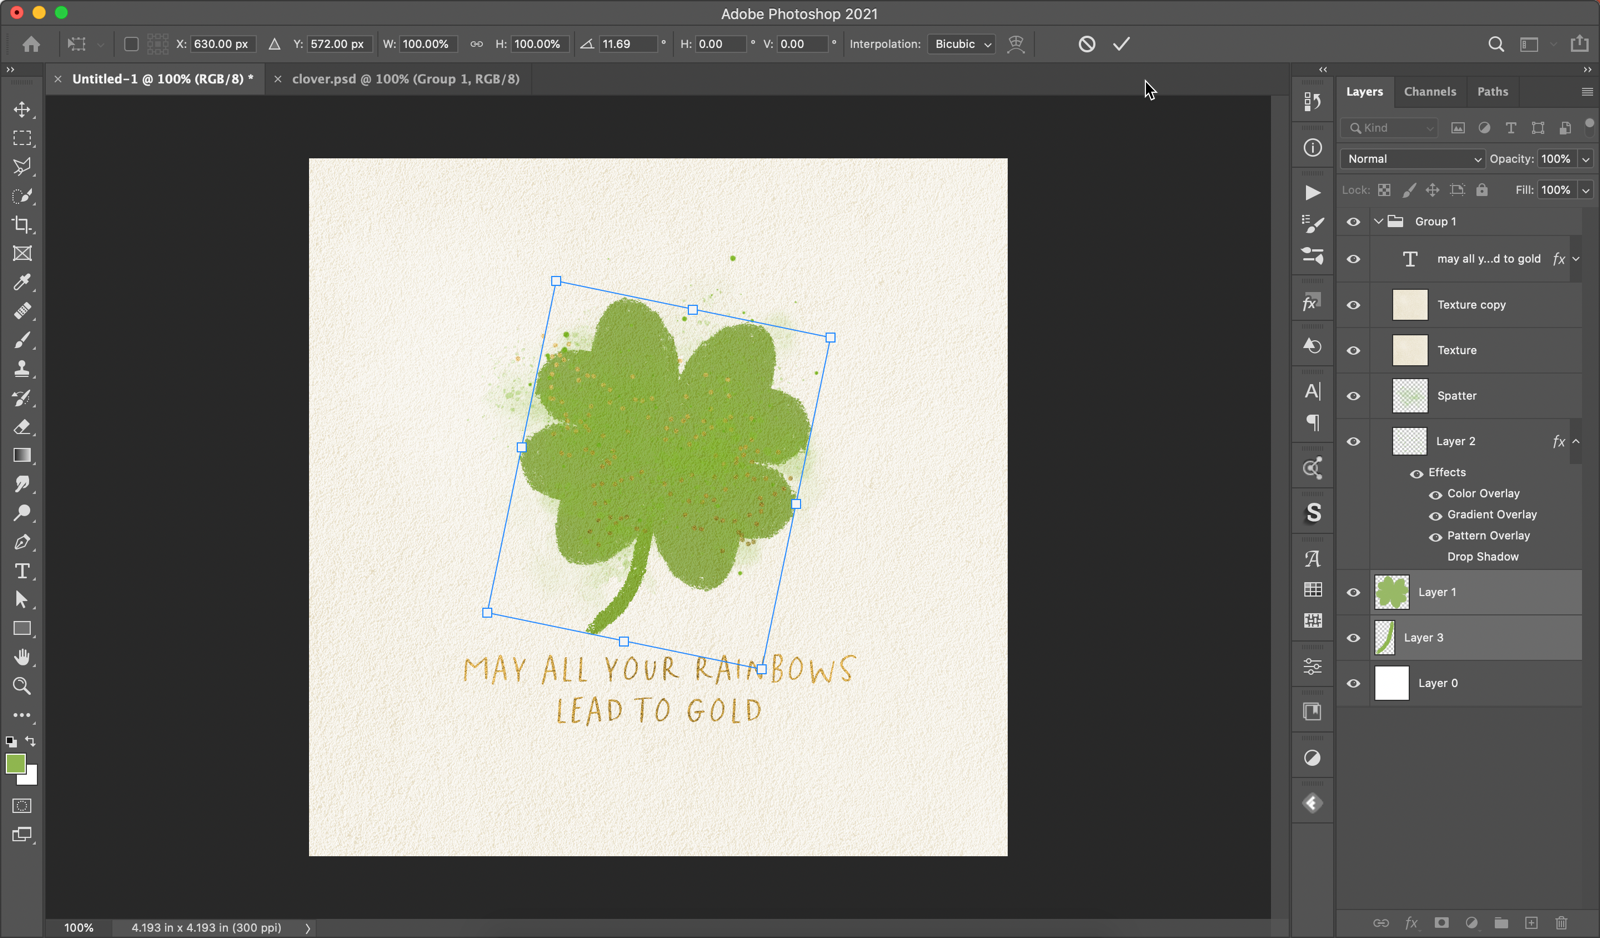Select the Eraser tool
The width and height of the screenshot is (1600, 938).
[x=22, y=427]
